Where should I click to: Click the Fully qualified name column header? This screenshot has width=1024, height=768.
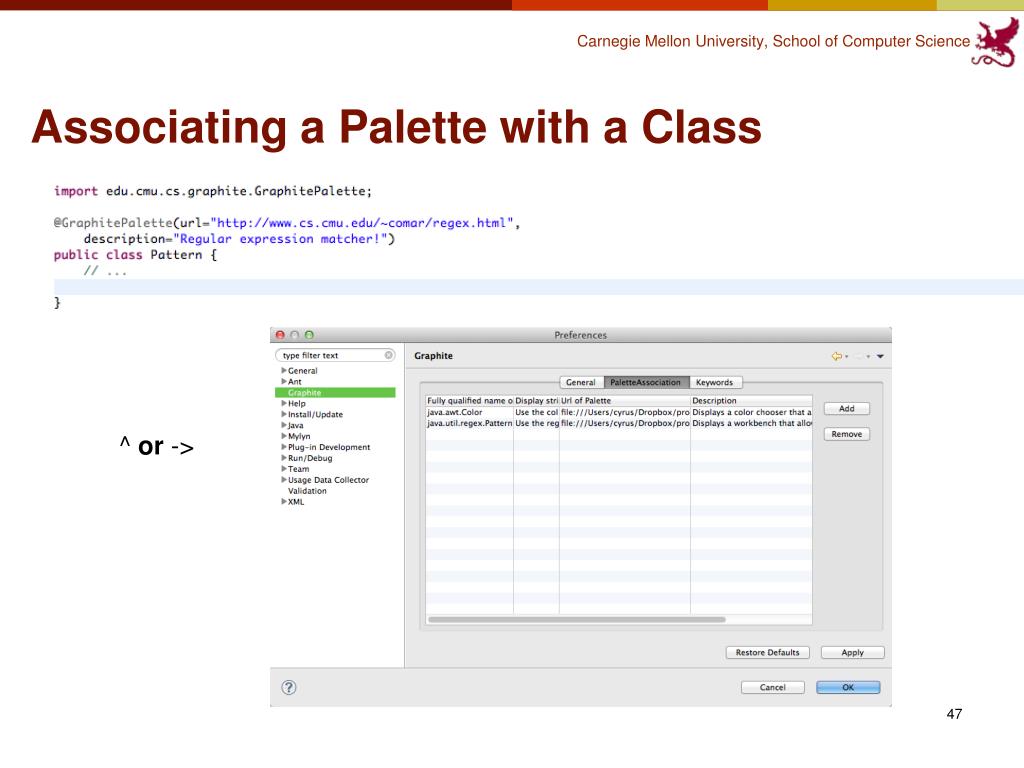[x=470, y=400]
